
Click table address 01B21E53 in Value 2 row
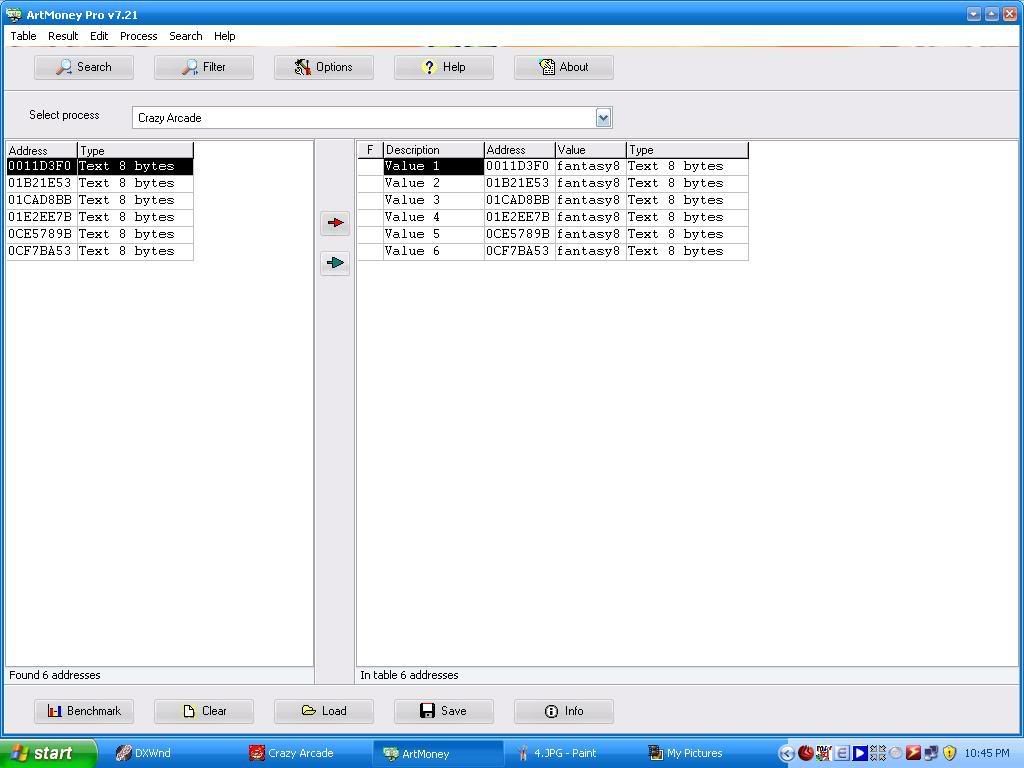[x=520, y=184]
